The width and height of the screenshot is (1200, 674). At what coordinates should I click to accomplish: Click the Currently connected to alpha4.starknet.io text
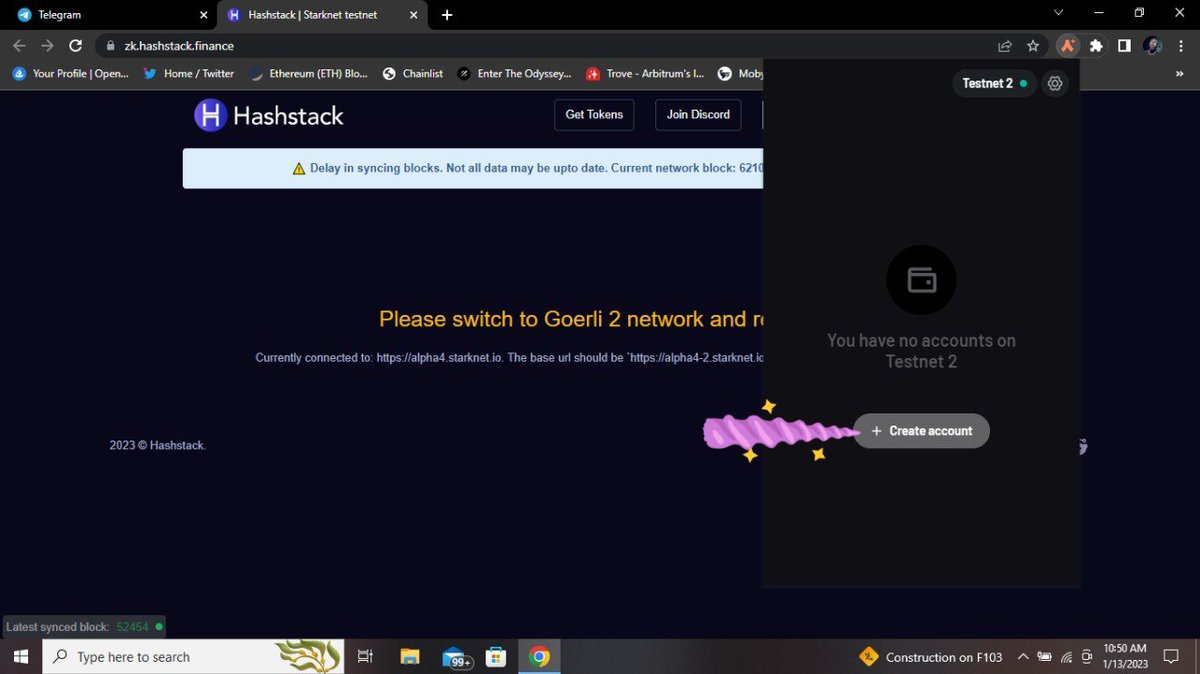[x=509, y=358]
